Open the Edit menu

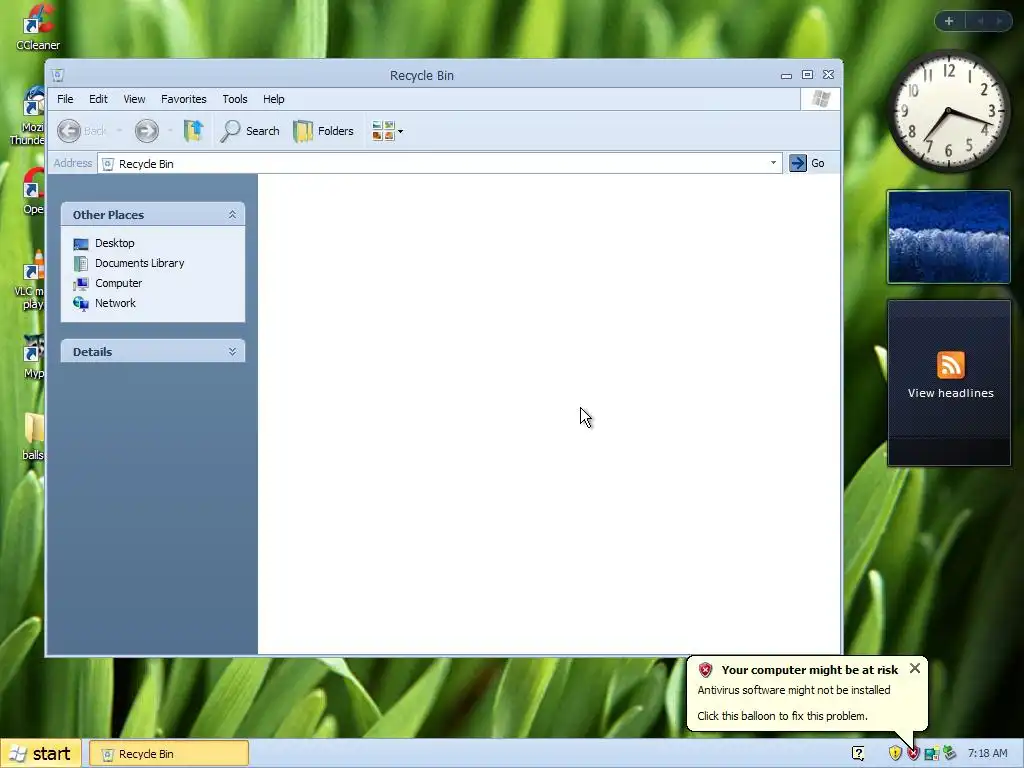pos(98,99)
